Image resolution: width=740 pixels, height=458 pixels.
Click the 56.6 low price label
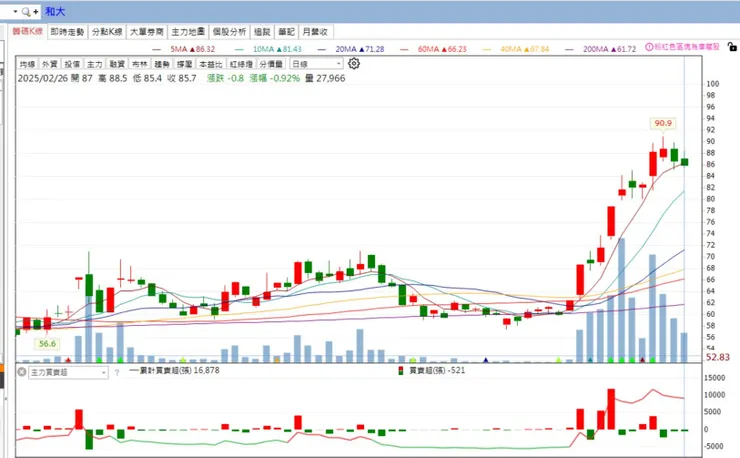[x=47, y=344]
